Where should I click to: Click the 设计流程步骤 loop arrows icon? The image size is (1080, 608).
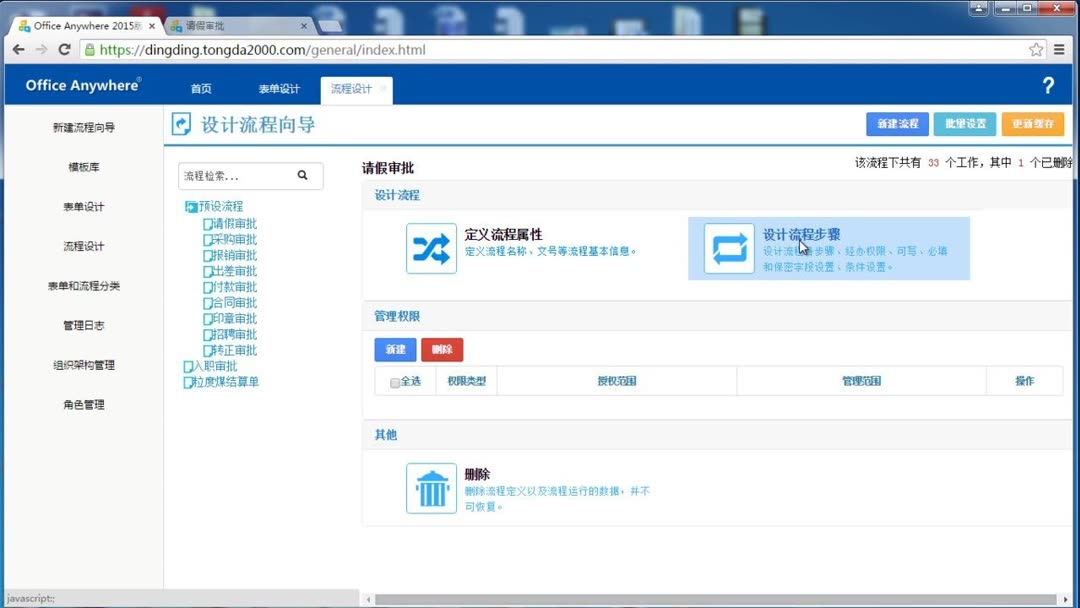click(x=727, y=248)
